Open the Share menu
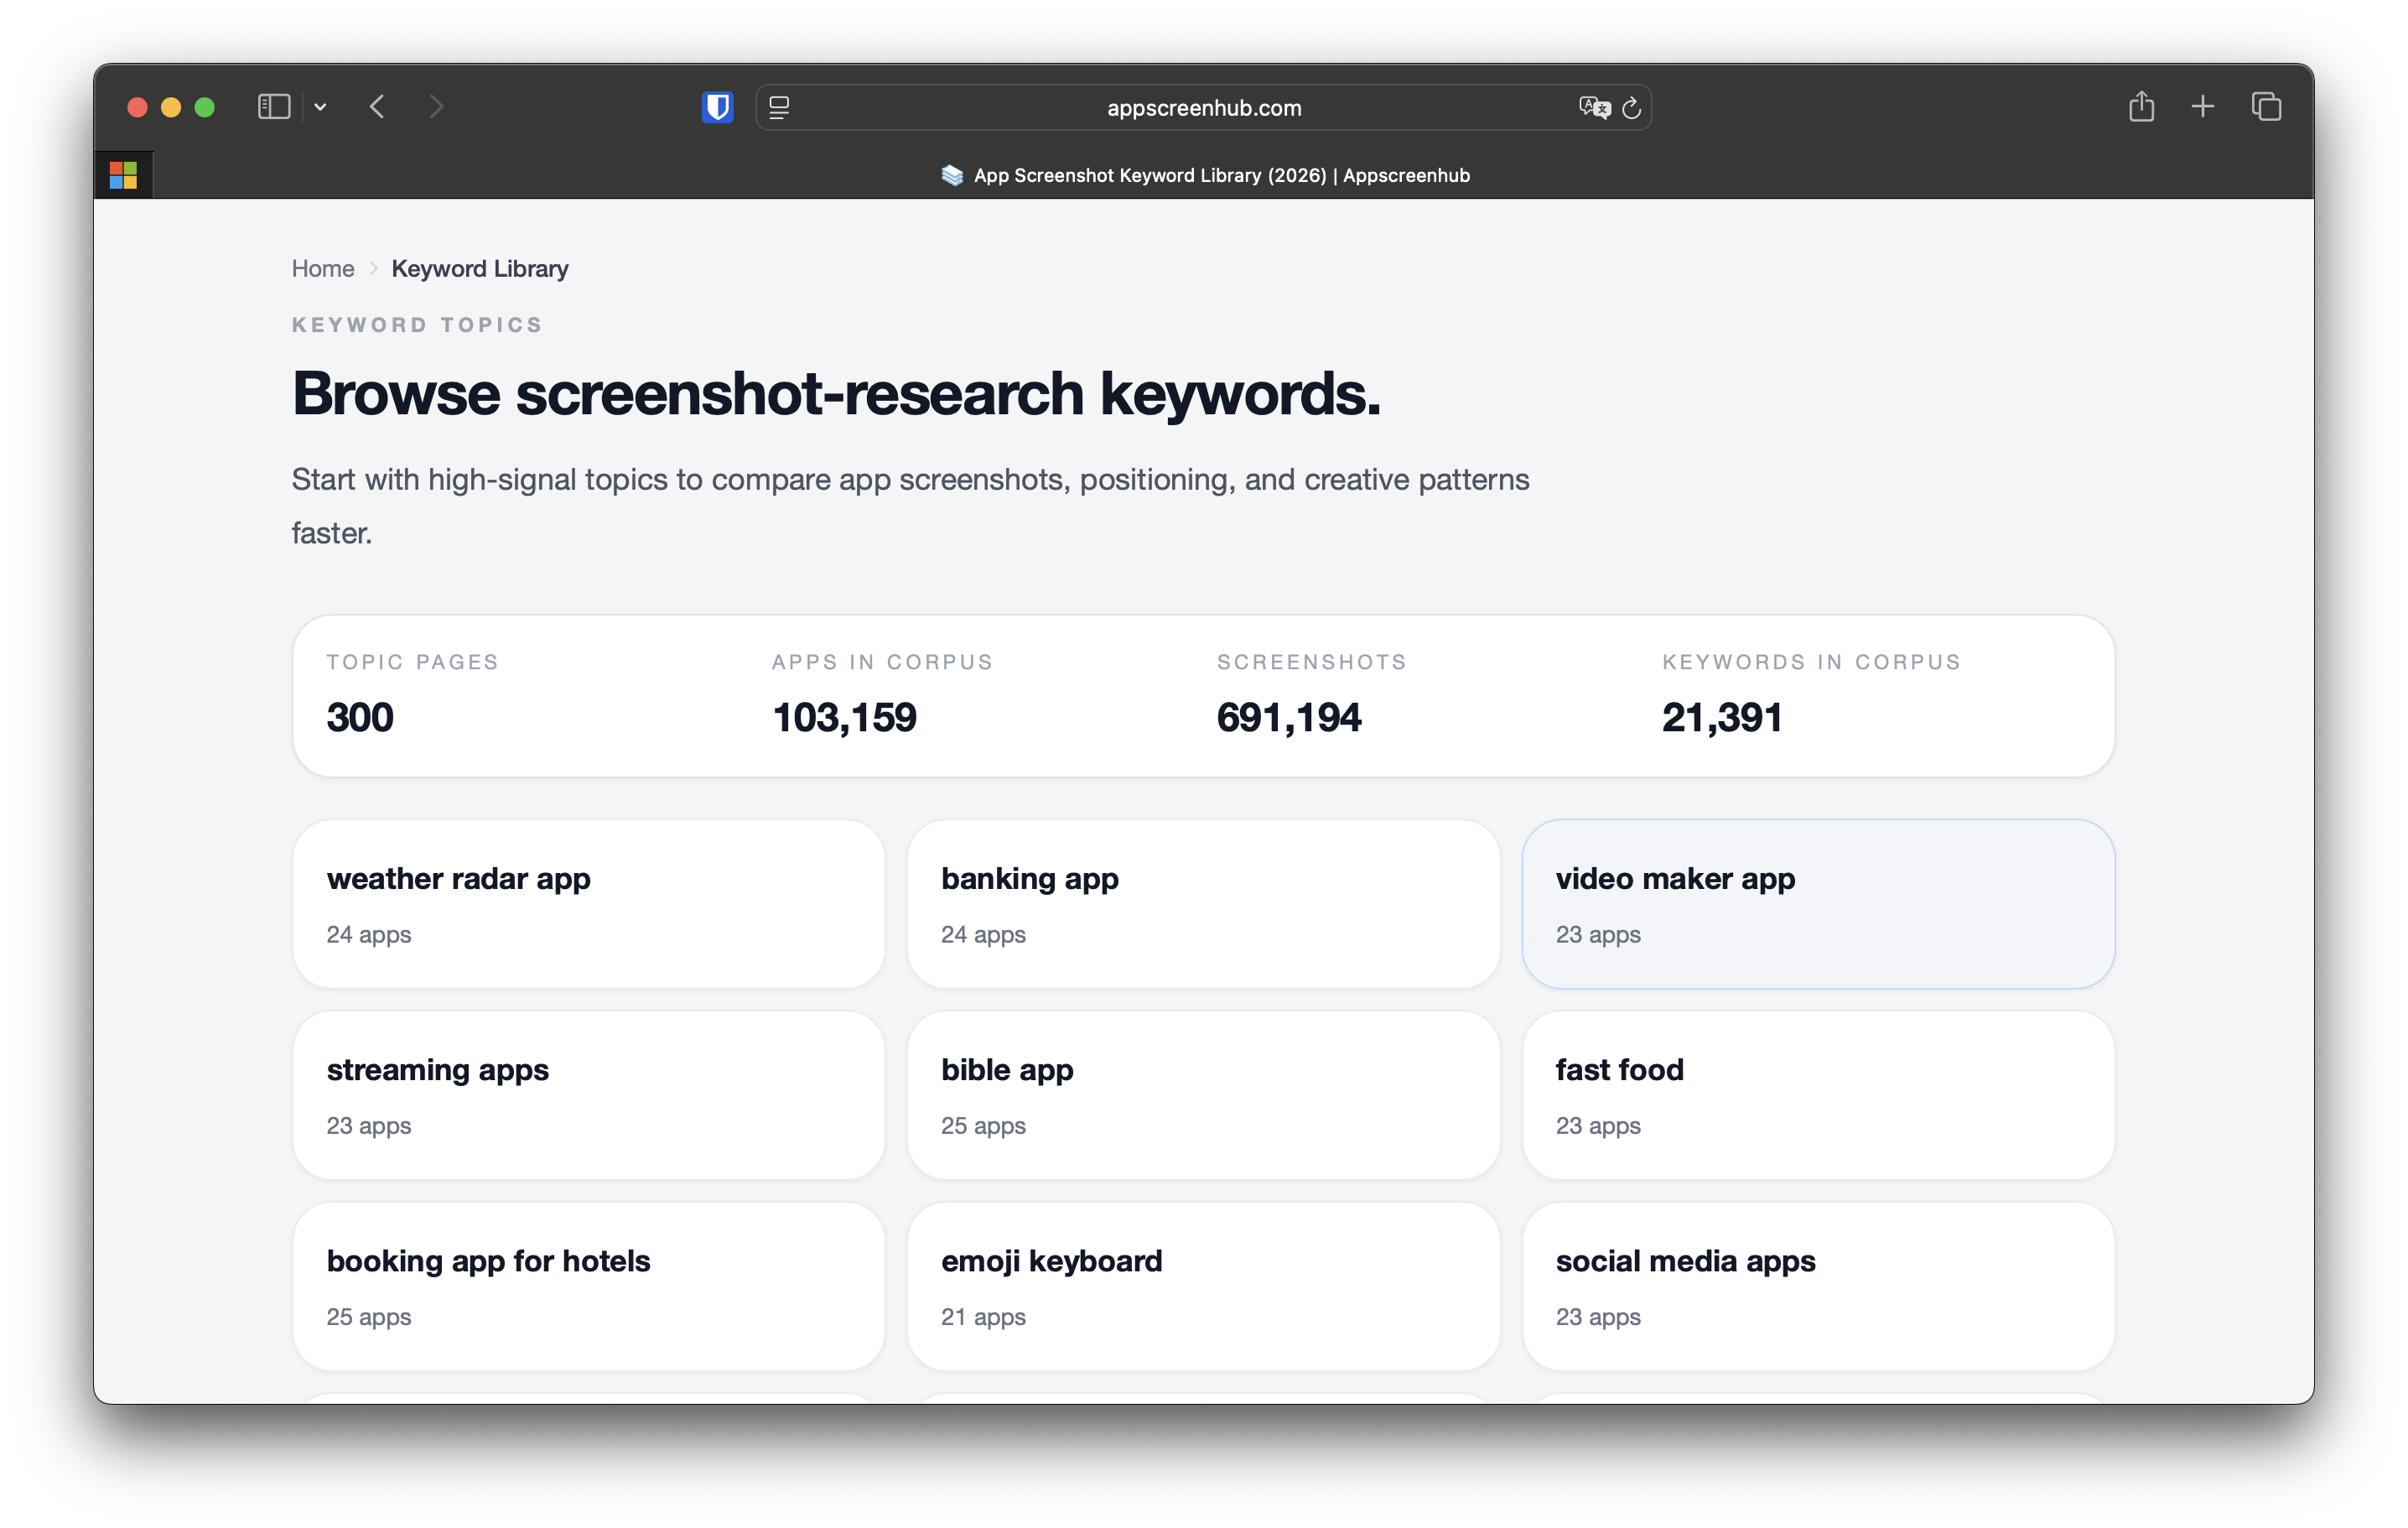Screen dimensions: 2408x1528 tap(2141, 106)
